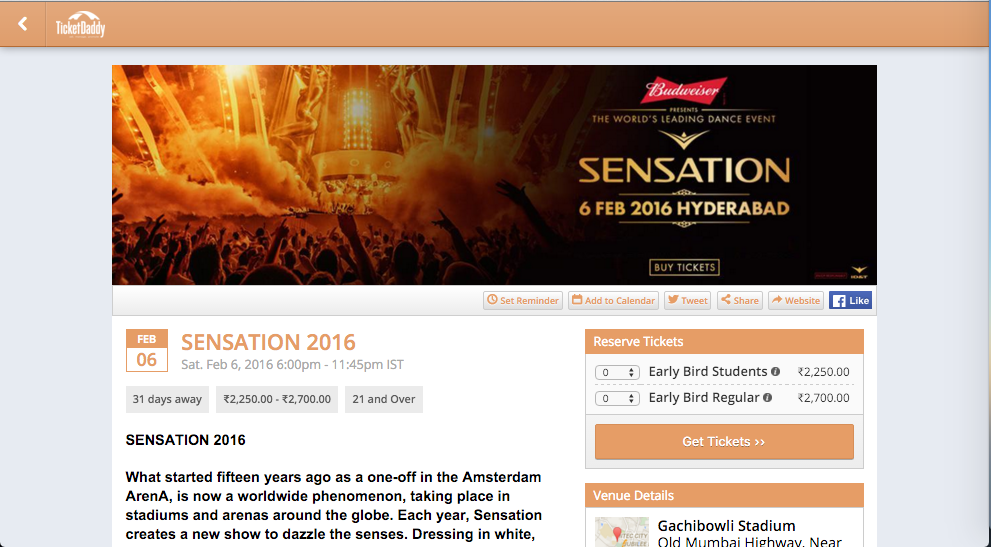This screenshot has width=991, height=547.
Task: Click the Share button
Action: click(x=739, y=300)
